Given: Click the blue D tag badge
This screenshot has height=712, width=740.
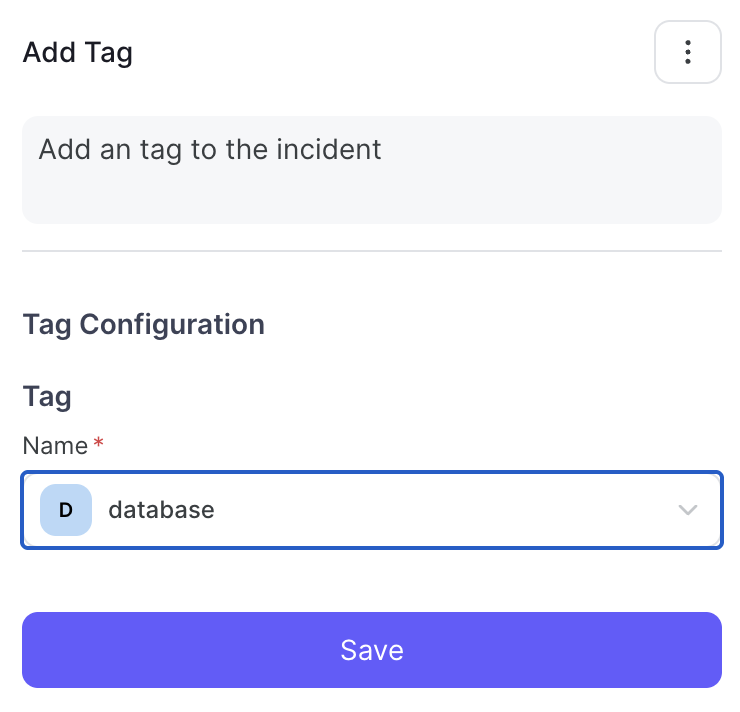Looking at the screenshot, I should (x=66, y=510).
